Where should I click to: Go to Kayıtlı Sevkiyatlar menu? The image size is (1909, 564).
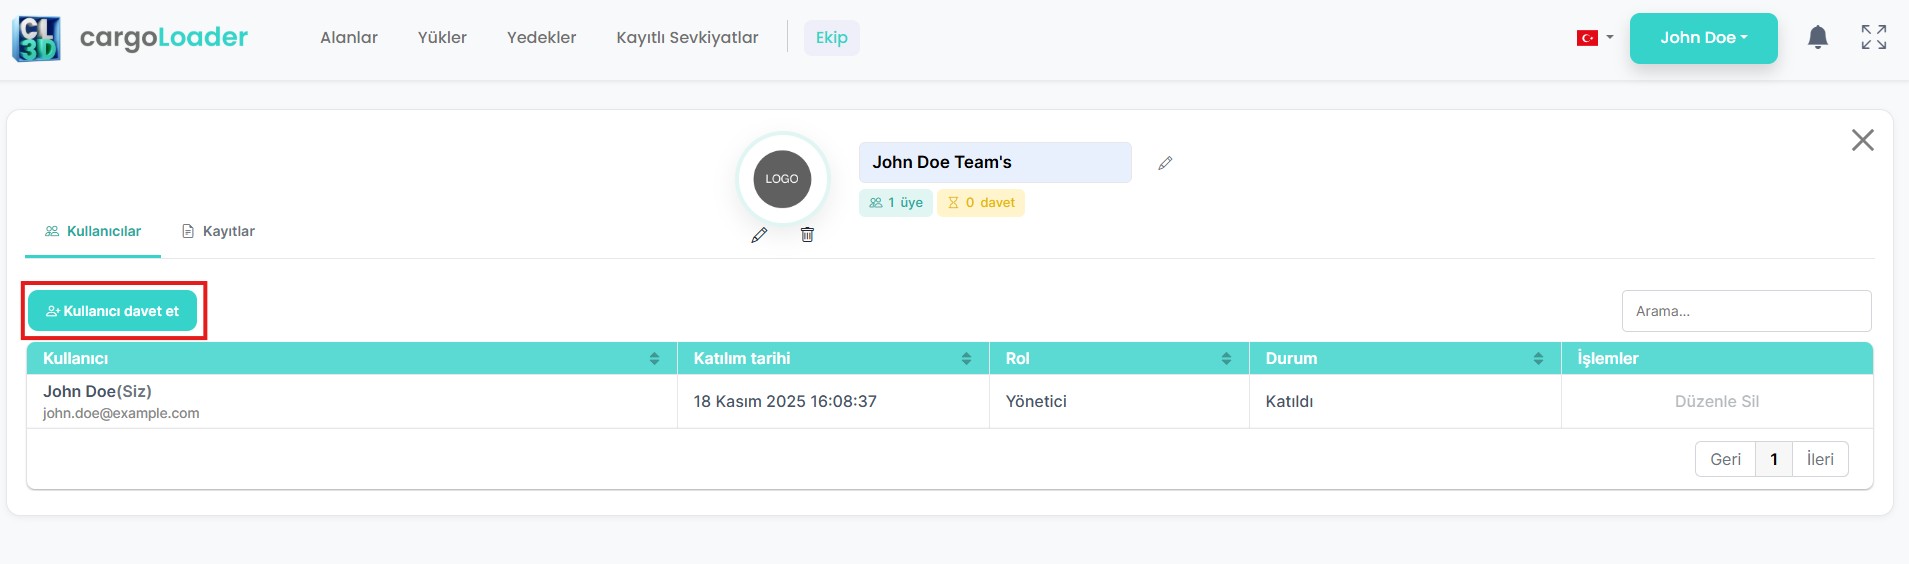coord(687,38)
